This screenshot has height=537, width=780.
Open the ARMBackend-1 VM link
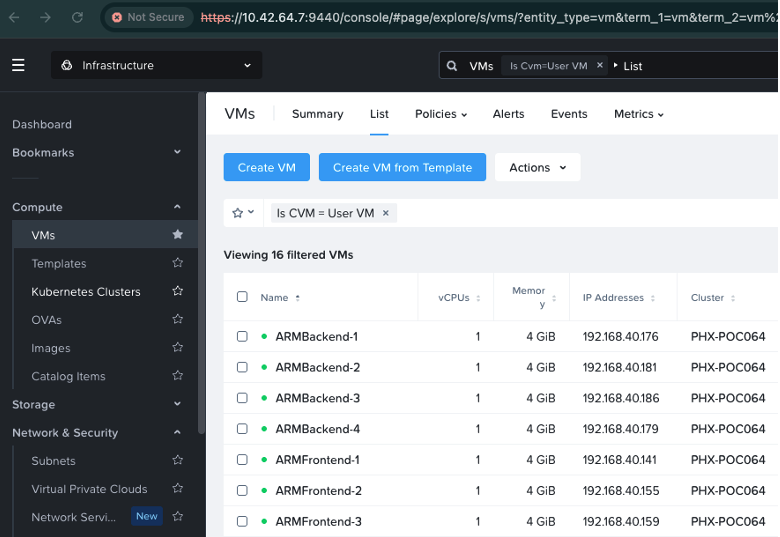coord(316,337)
